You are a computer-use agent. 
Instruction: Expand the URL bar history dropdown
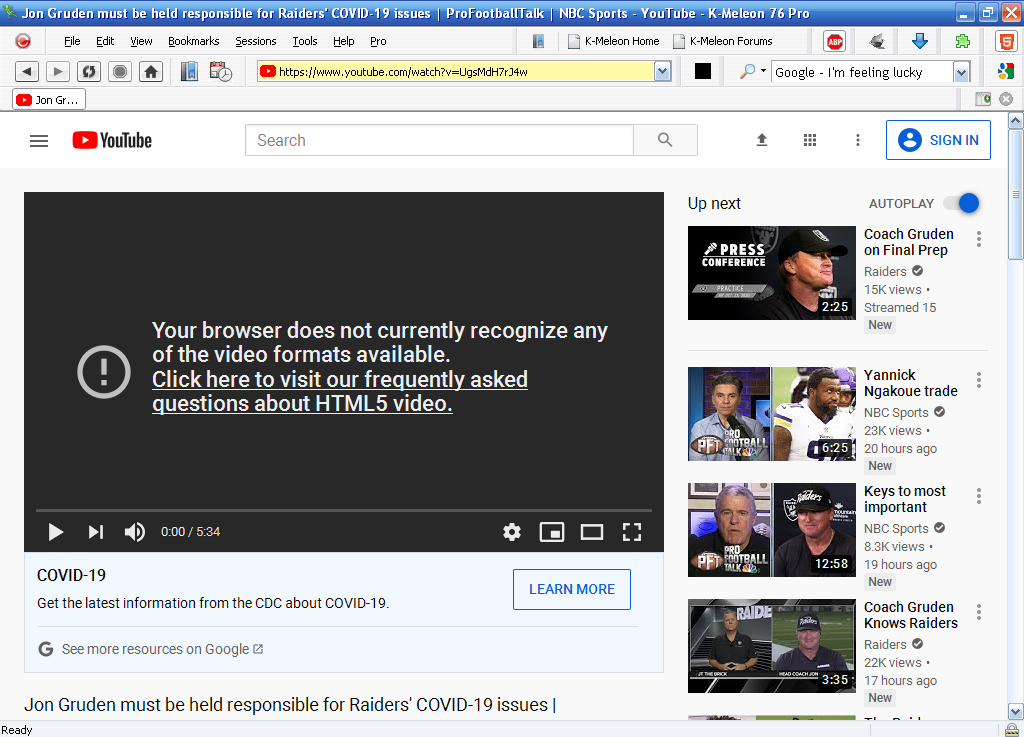tap(662, 71)
